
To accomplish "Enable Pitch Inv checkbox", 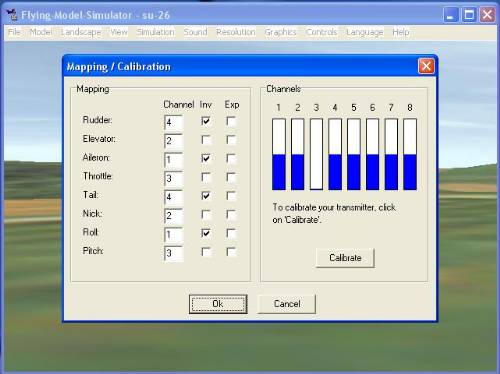I will (206, 252).
